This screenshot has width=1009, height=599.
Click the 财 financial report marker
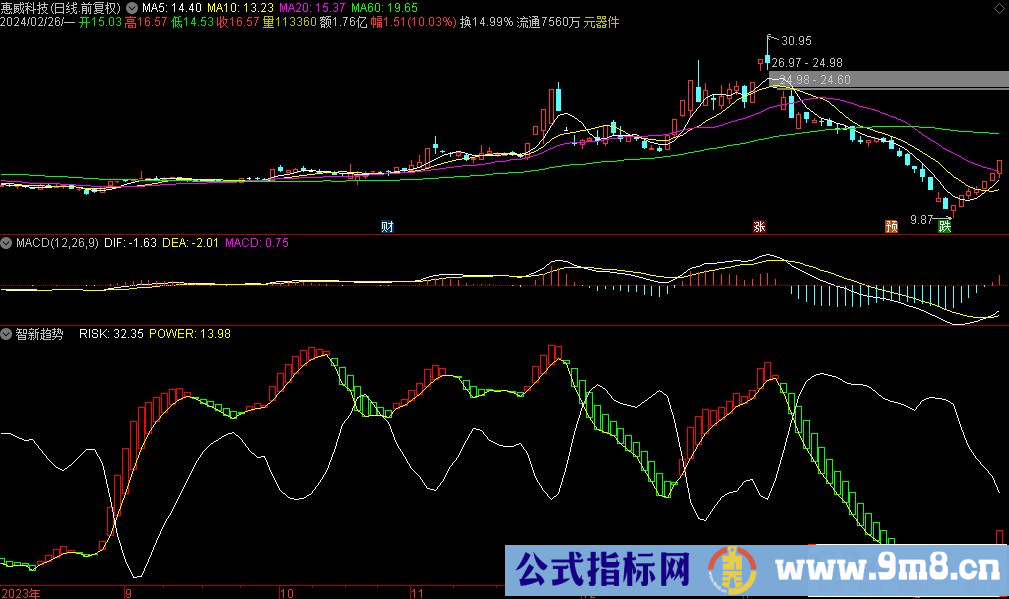tap(387, 226)
